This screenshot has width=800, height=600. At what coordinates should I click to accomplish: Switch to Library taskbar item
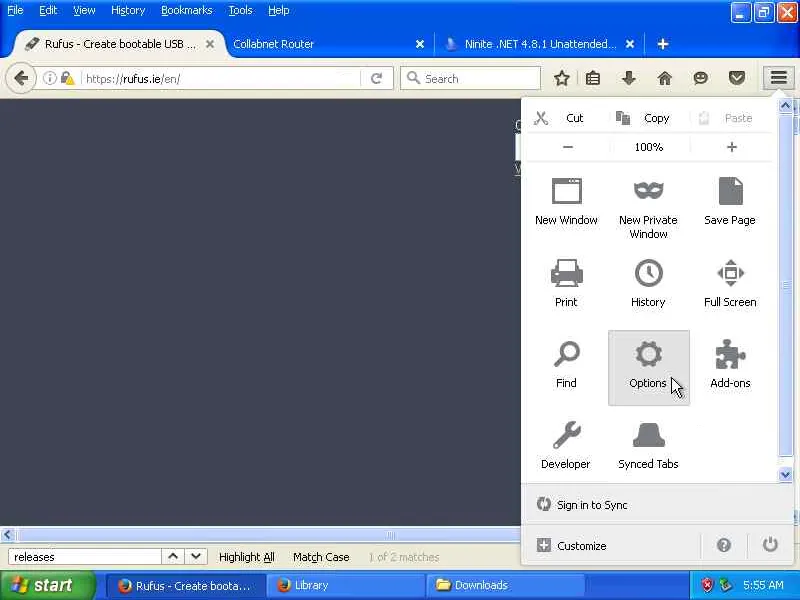click(345, 585)
